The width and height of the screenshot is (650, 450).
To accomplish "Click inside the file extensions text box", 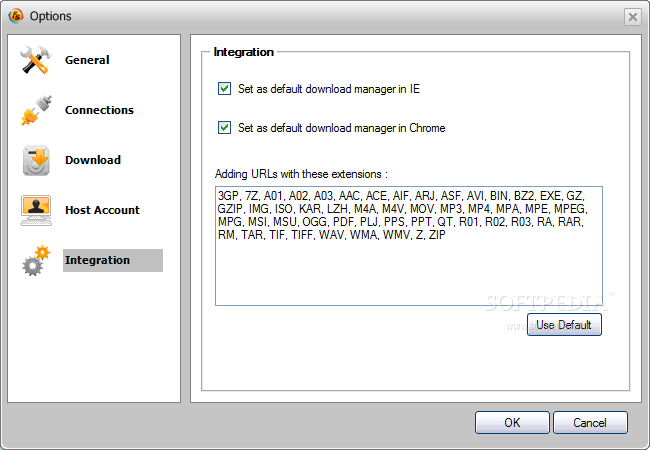I will tap(409, 246).
